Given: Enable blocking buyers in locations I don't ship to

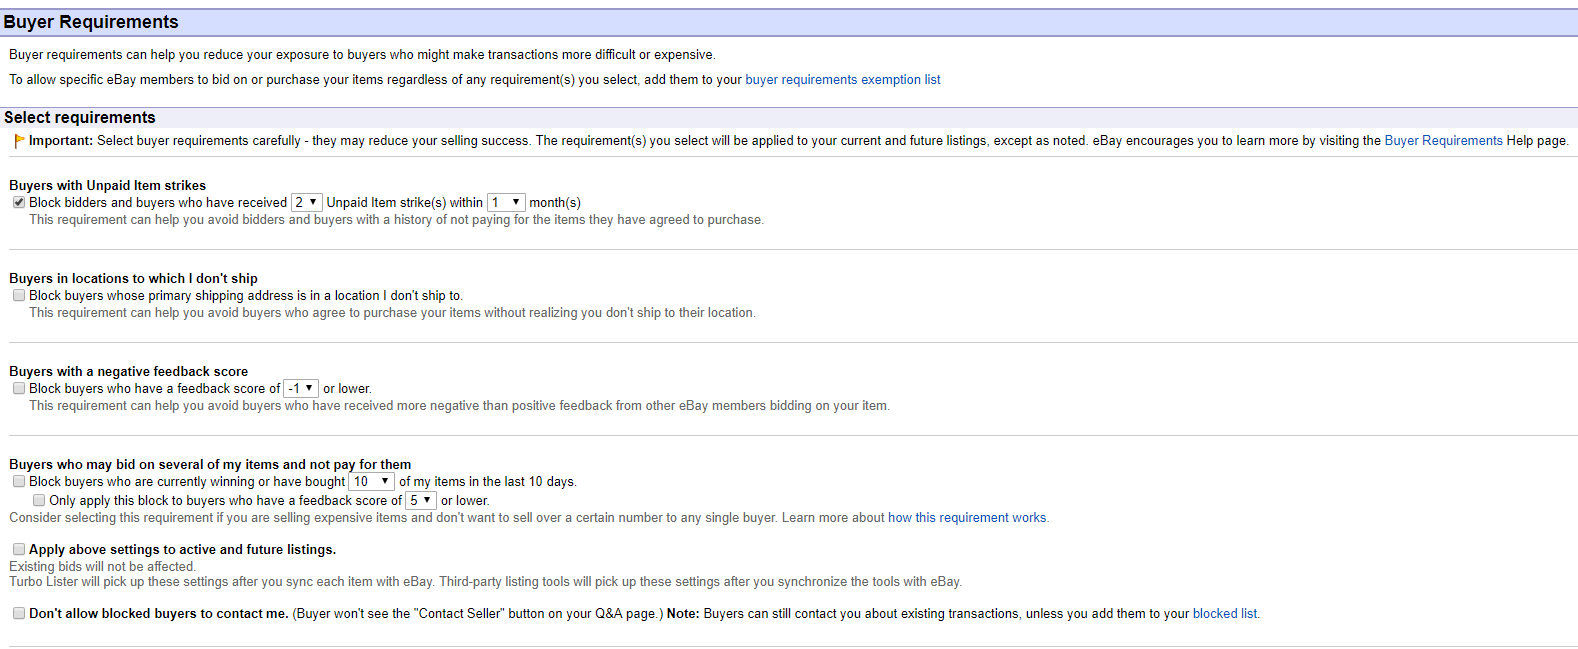Looking at the screenshot, I should pyautogui.click(x=19, y=295).
